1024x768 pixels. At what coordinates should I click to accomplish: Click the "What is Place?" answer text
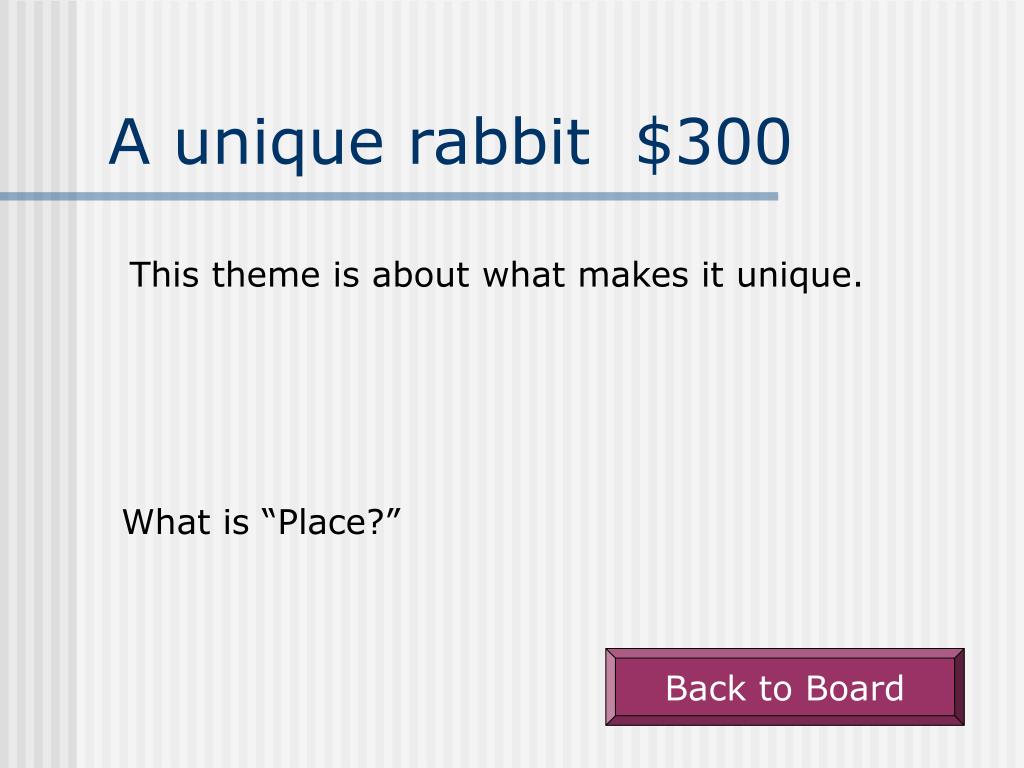tap(261, 522)
